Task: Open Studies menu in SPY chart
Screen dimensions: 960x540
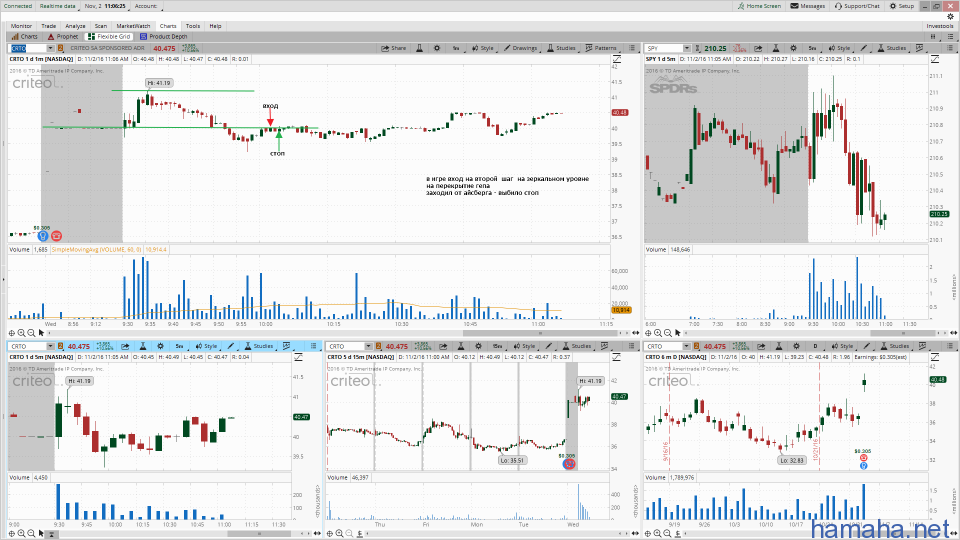Action: 892,48
